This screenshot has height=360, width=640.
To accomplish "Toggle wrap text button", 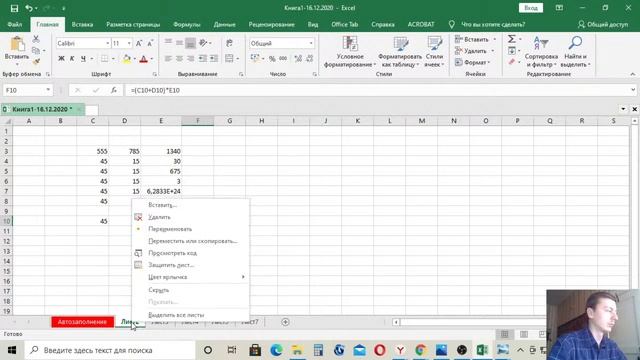I will (x=229, y=43).
